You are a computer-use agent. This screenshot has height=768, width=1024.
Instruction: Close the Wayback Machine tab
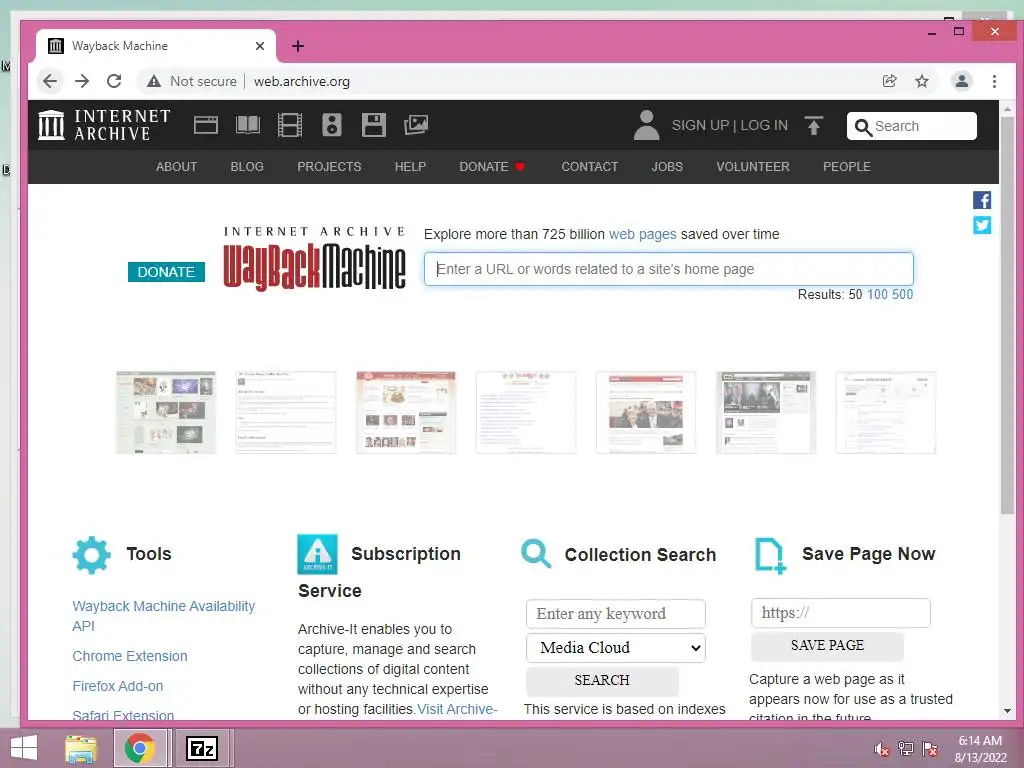point(260,46)
